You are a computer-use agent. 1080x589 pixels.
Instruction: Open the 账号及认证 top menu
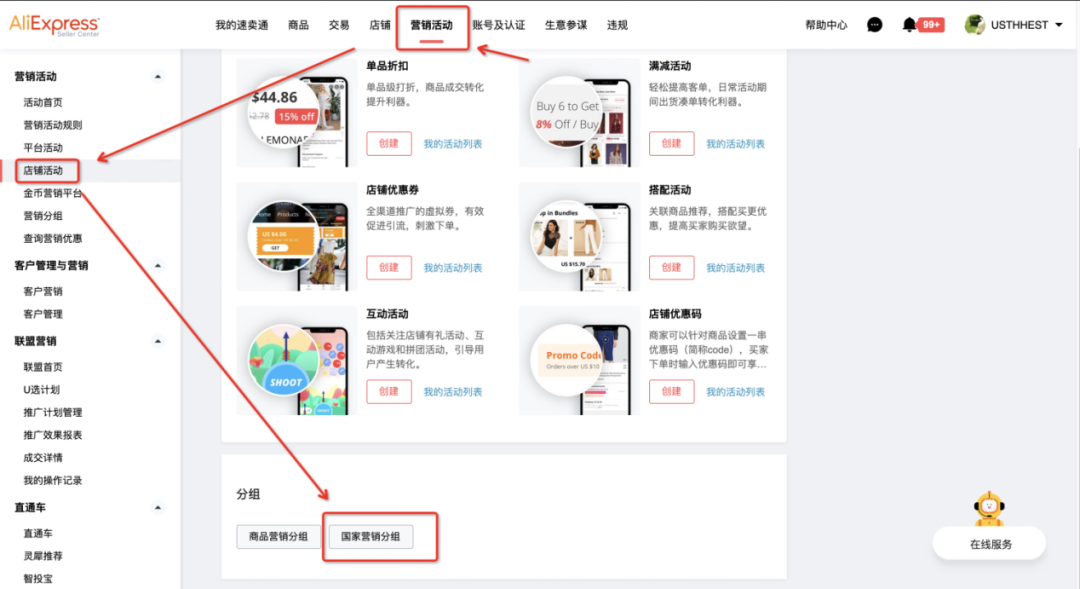(499, 25)
